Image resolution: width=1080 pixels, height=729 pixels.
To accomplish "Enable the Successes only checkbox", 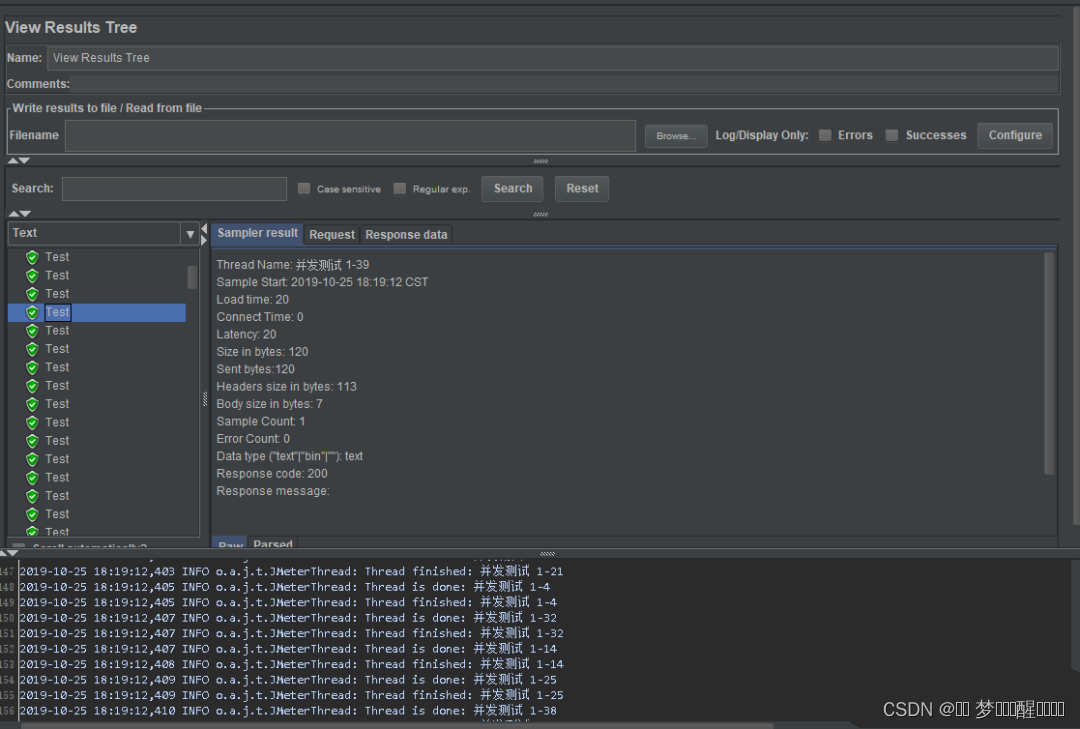I will [891, 135].
